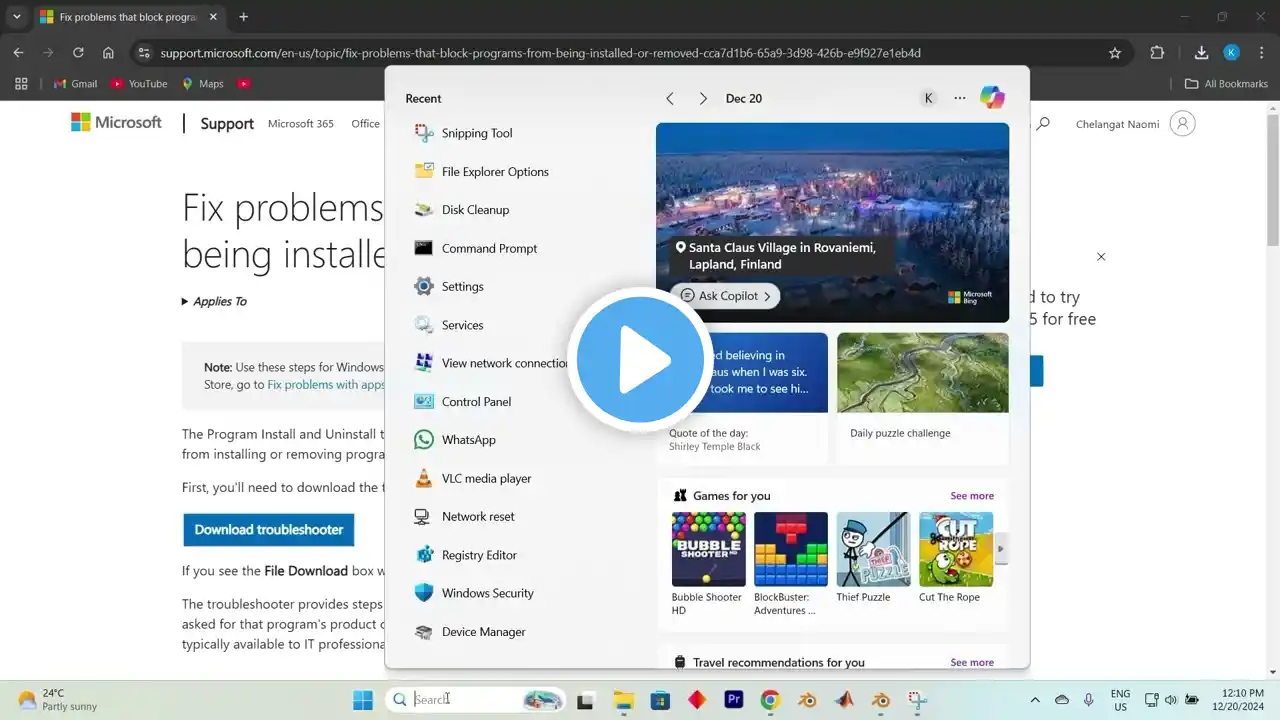This screenshot has height=720, width=1280.
Task: Open the All Bookmarks folder
Action: pos(1226,84)
